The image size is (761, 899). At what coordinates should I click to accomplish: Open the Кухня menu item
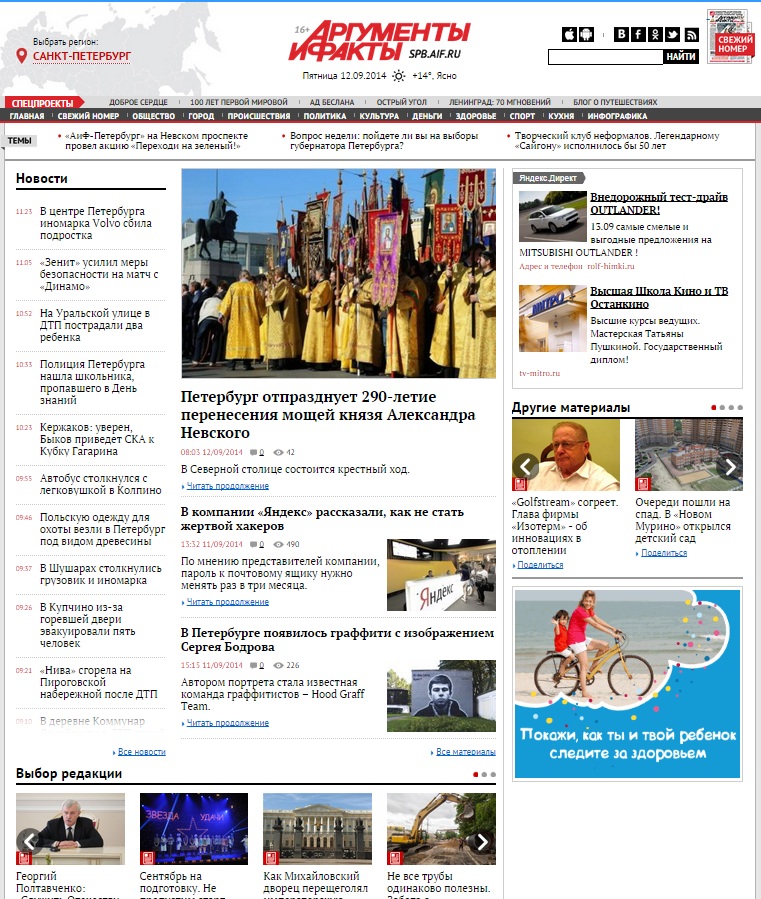tap(561, 116)
